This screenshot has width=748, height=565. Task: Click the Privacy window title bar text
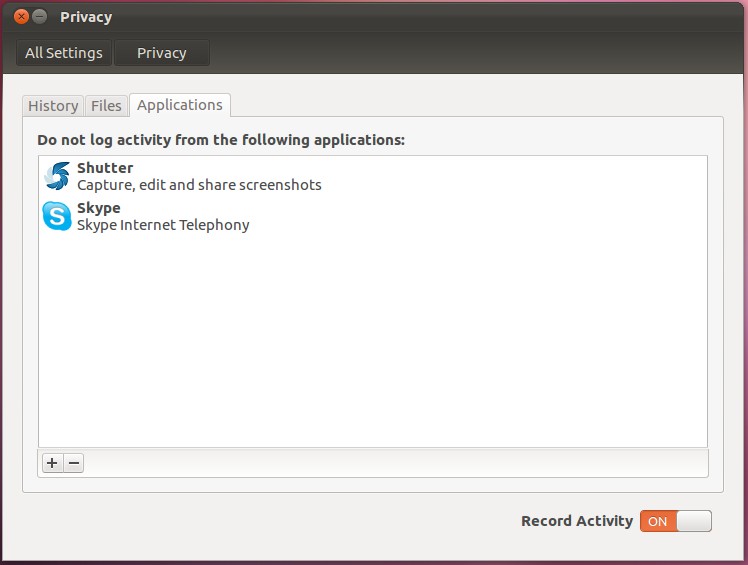(x=86, y=17)
